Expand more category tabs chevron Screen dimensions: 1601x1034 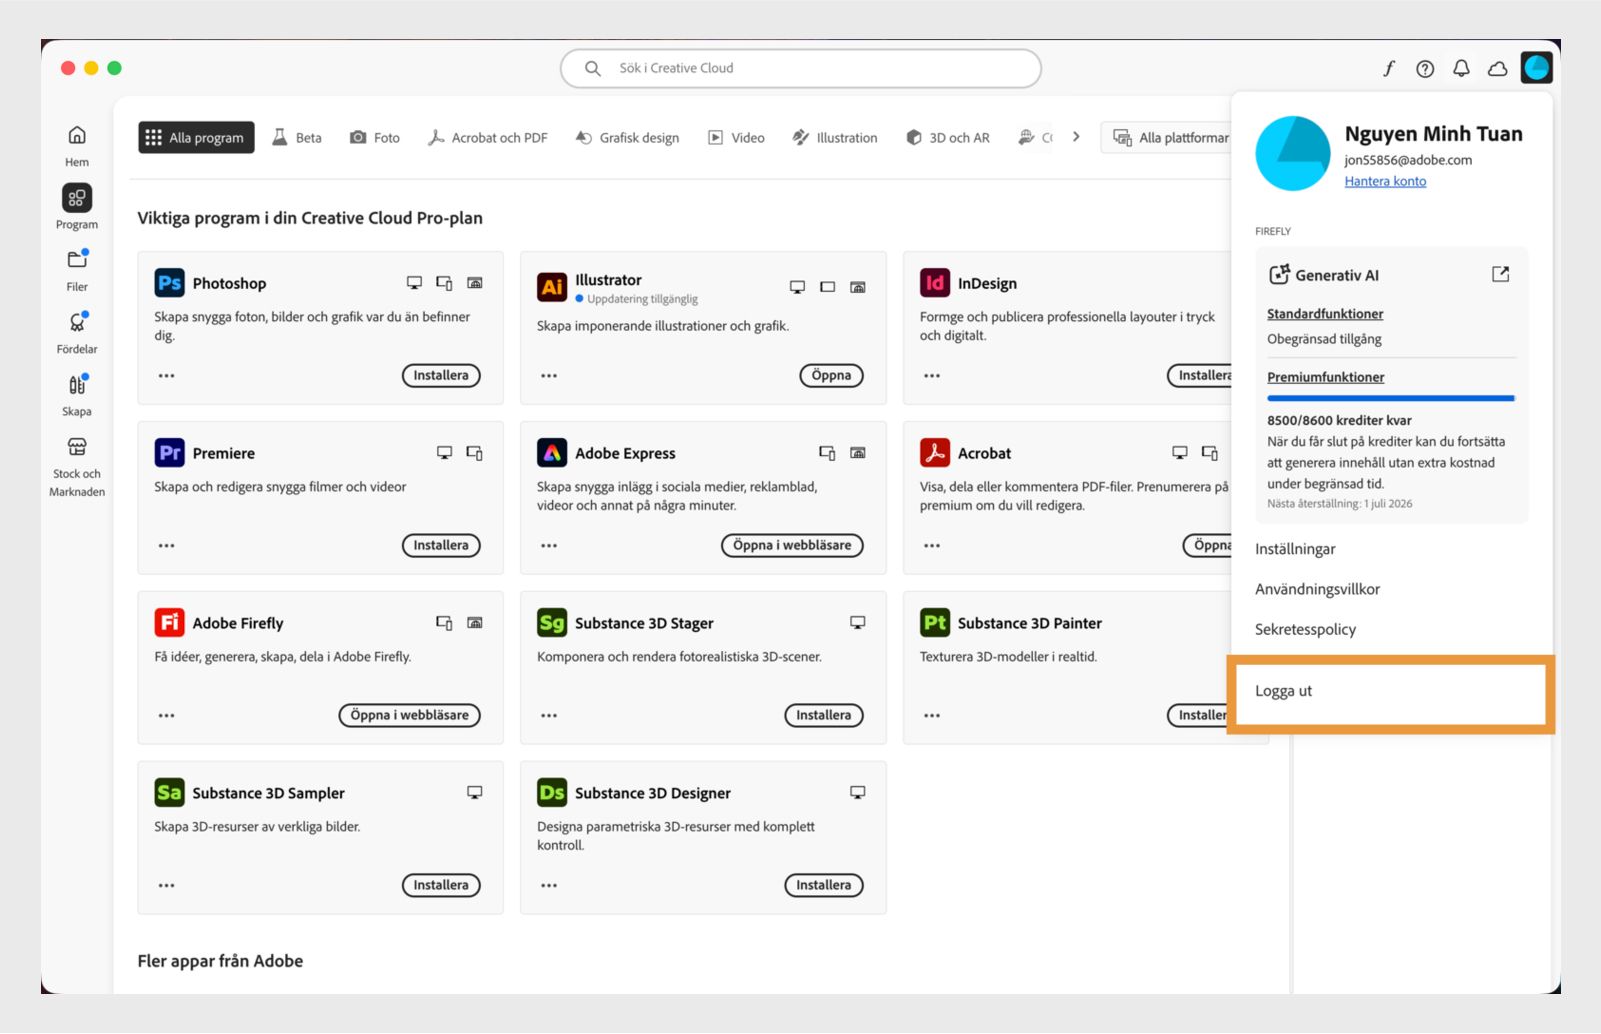click(x=1076, y=137)
